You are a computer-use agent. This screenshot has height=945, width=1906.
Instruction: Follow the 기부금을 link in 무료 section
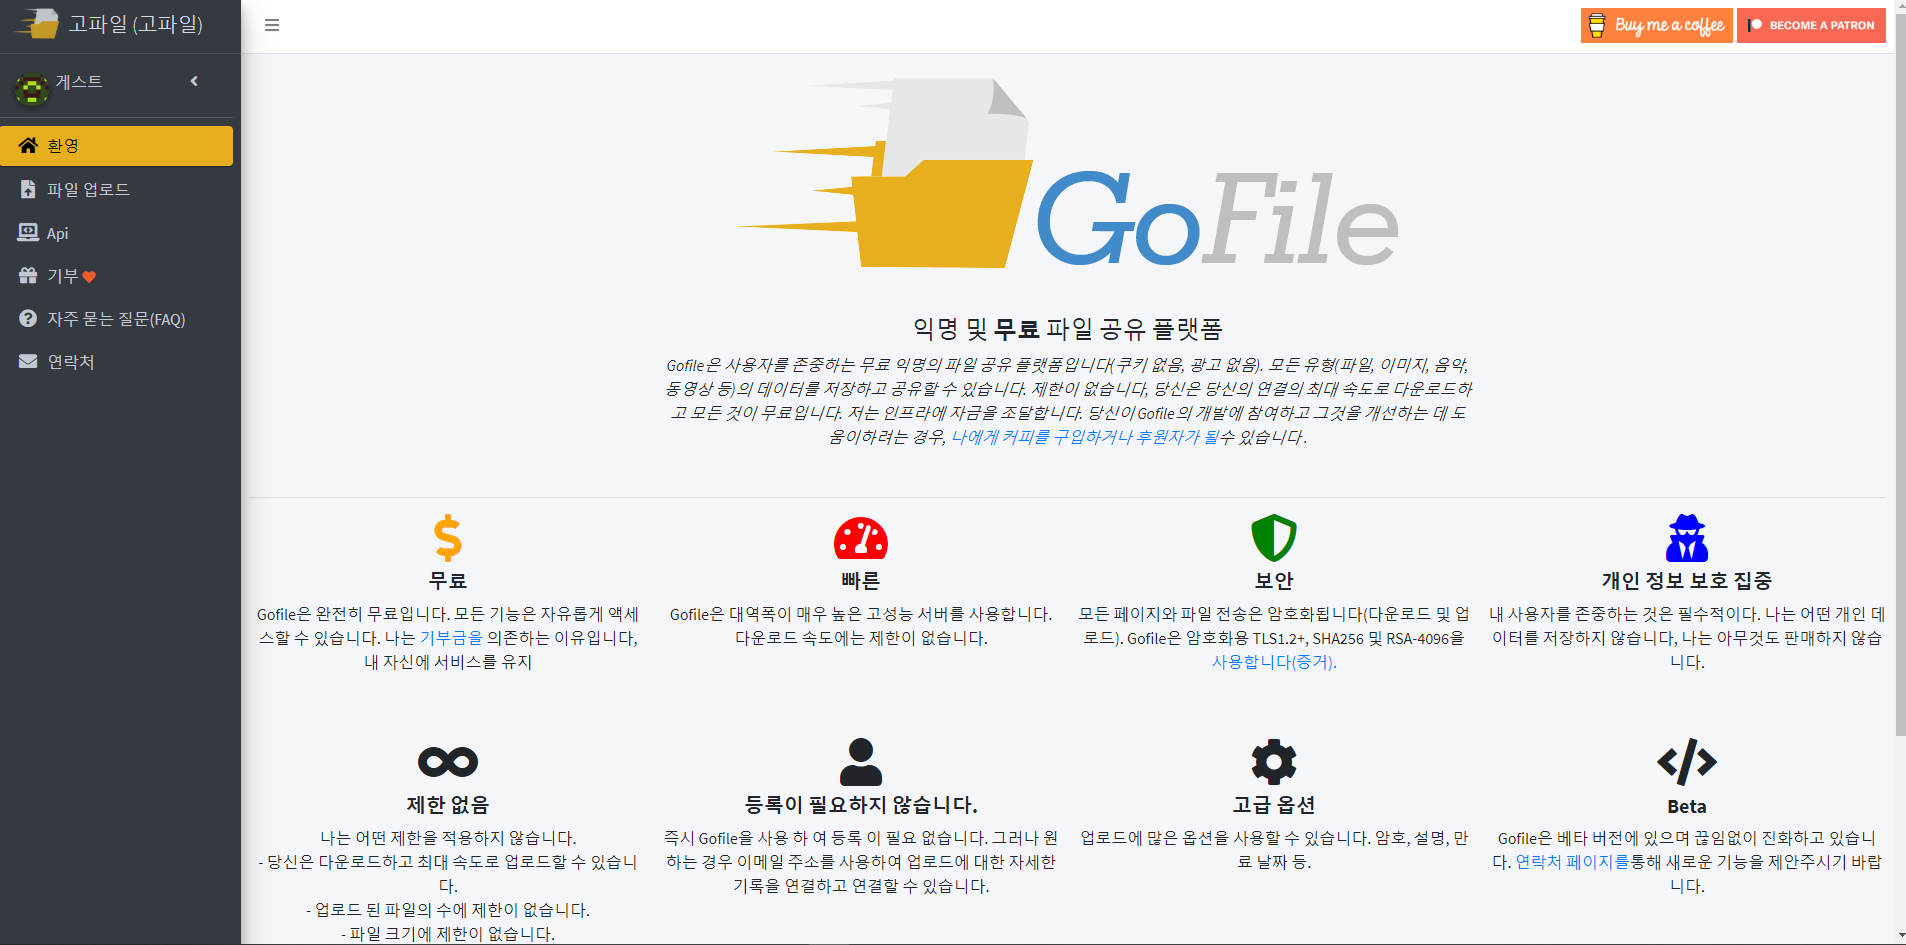point(451,638)
